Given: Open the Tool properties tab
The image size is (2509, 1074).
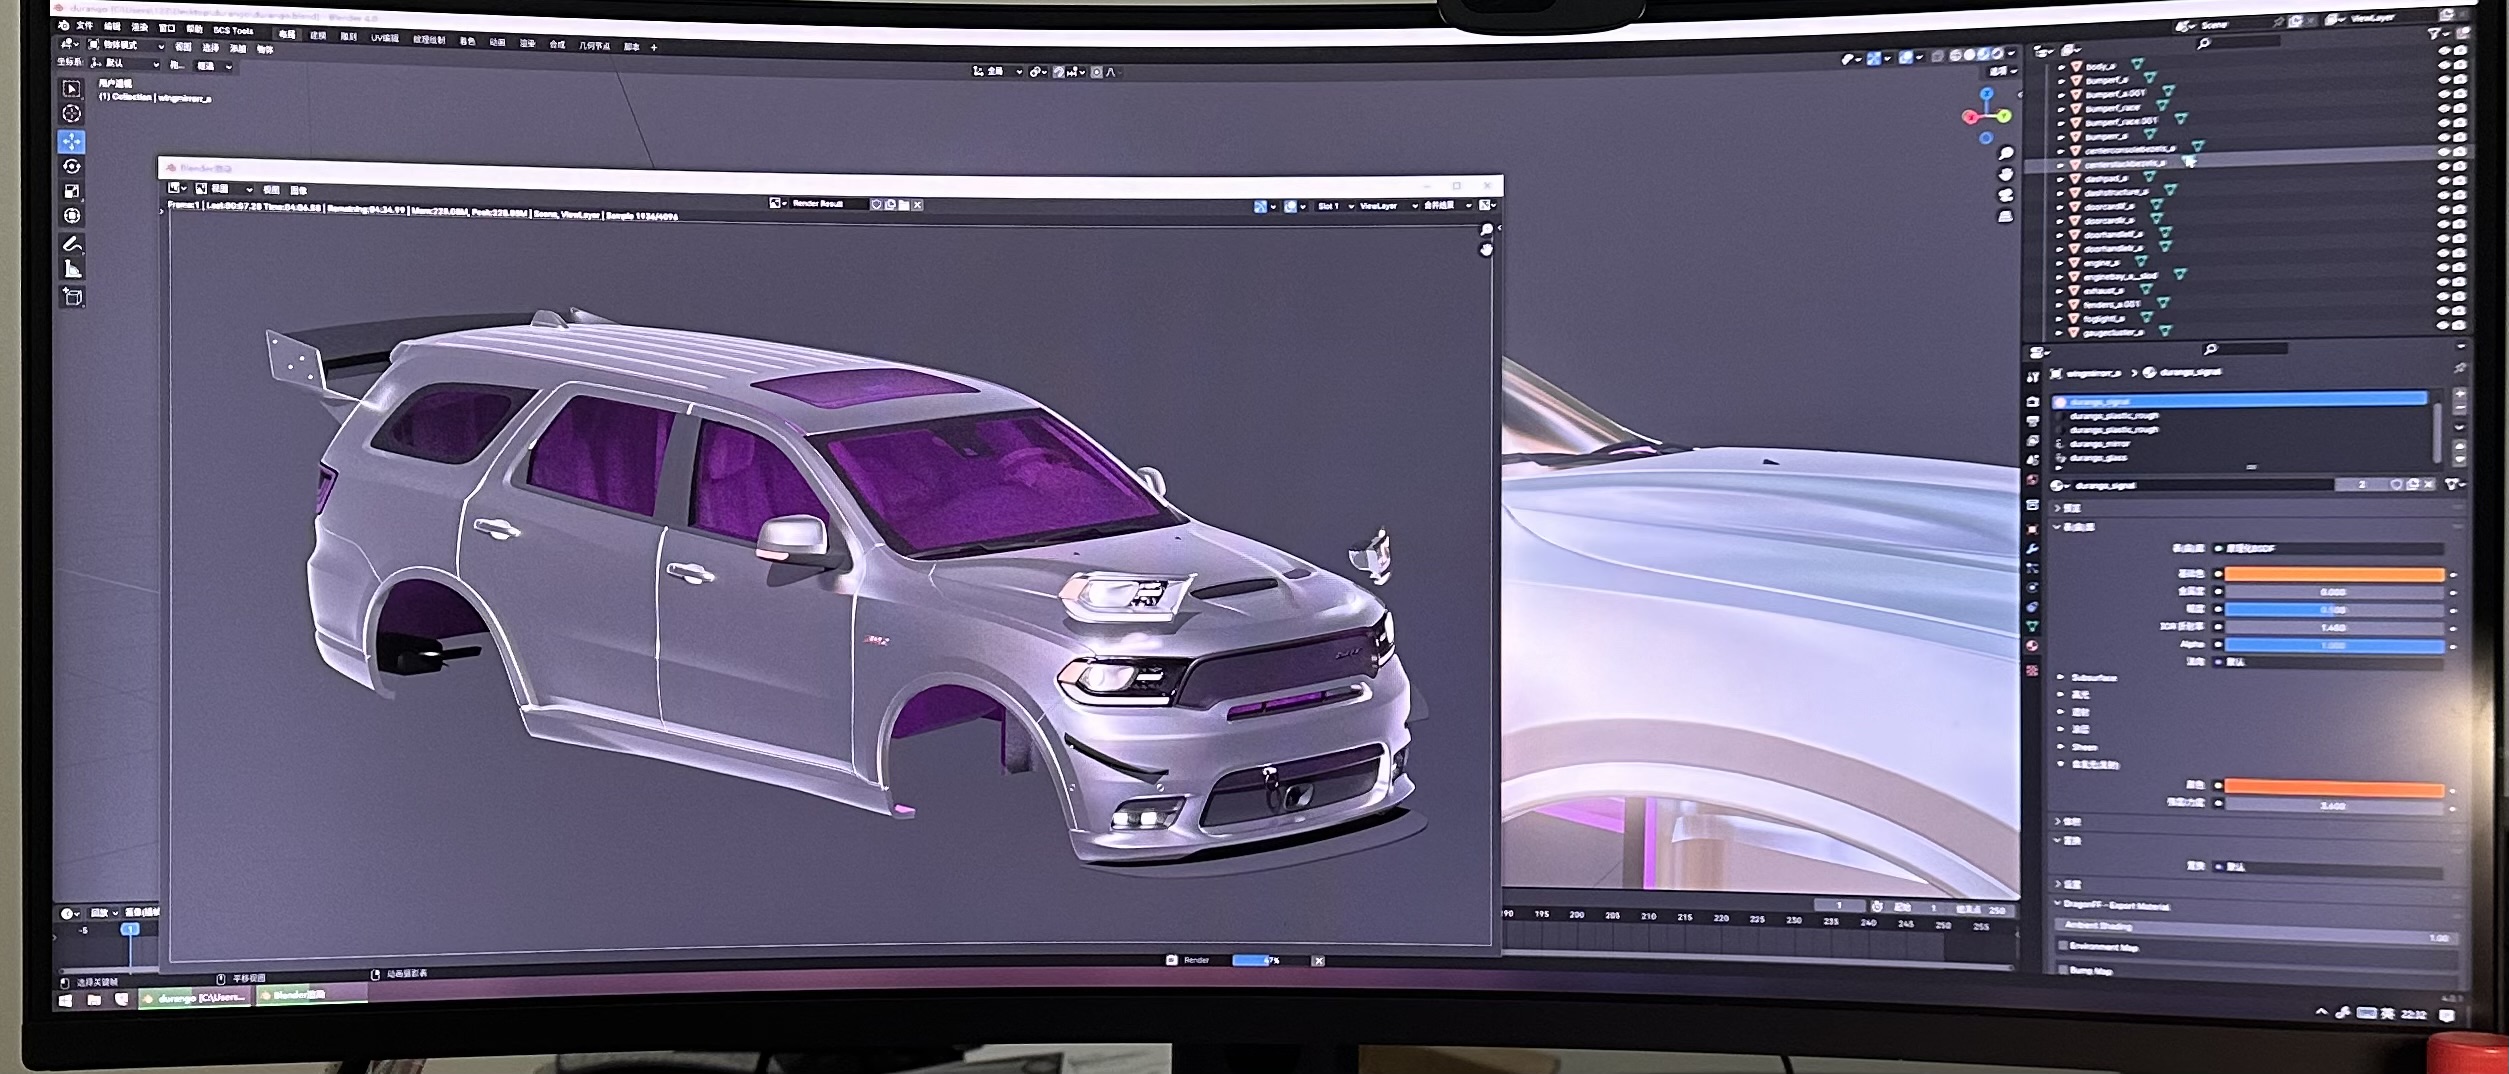Looking at the screenshot, I should 2032,378.
